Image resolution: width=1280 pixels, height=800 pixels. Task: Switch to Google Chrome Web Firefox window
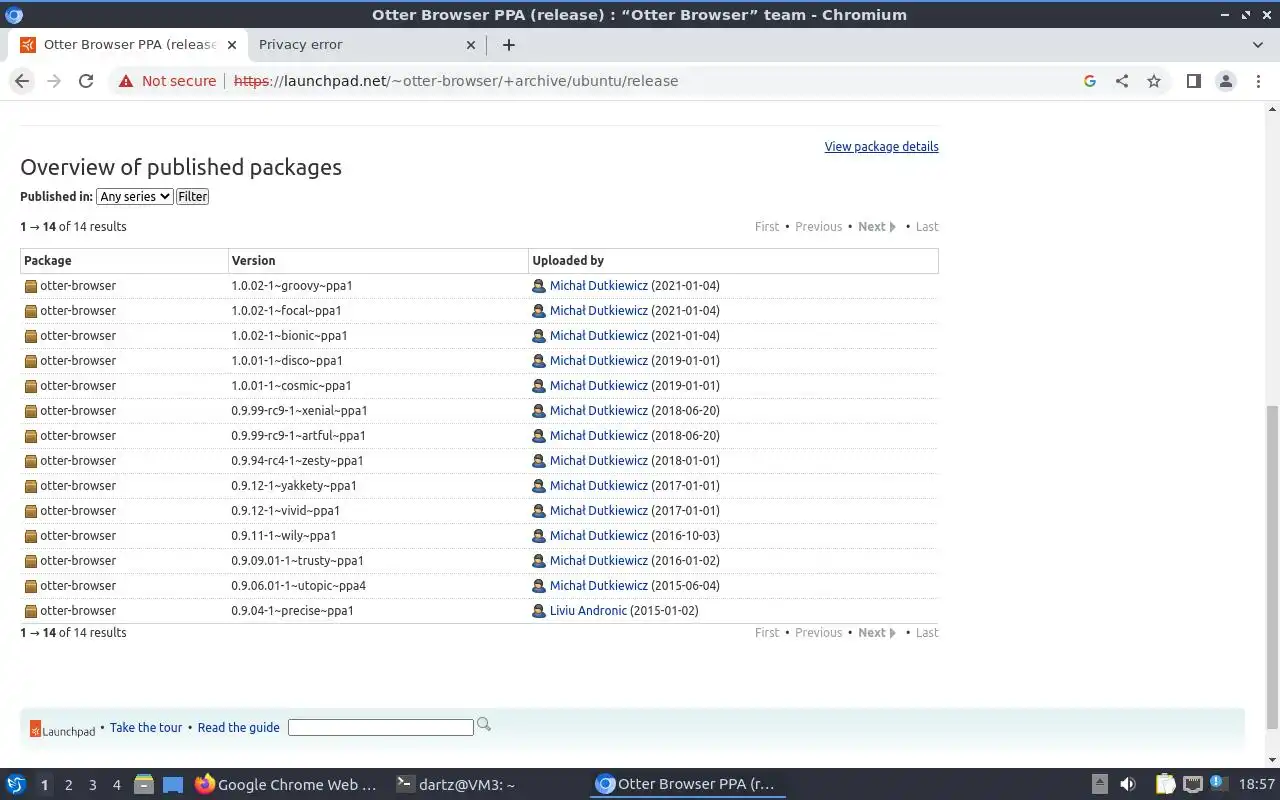(x=286, y=784)
